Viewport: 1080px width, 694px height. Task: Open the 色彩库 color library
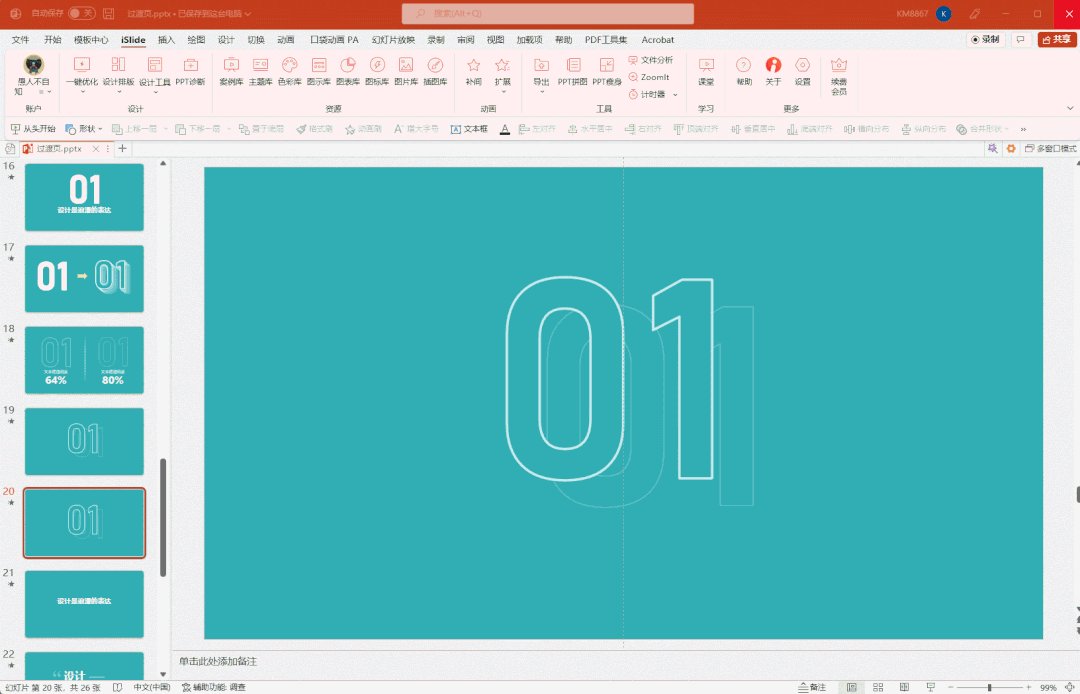[x=289, y=70]
